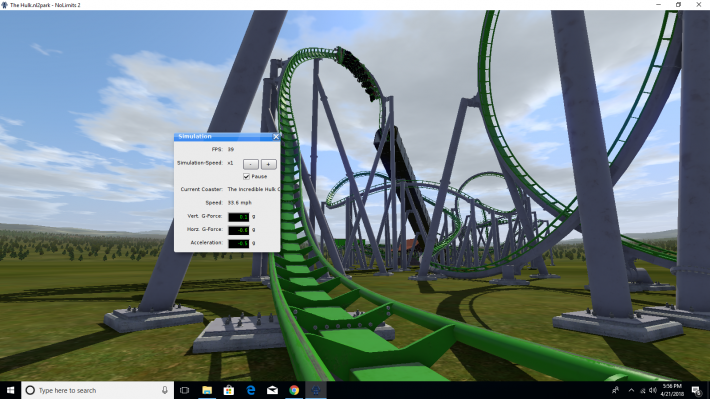Click the Horz. G-Force readout display
This screenshot has height=399, width=710.
pos(239,230)
